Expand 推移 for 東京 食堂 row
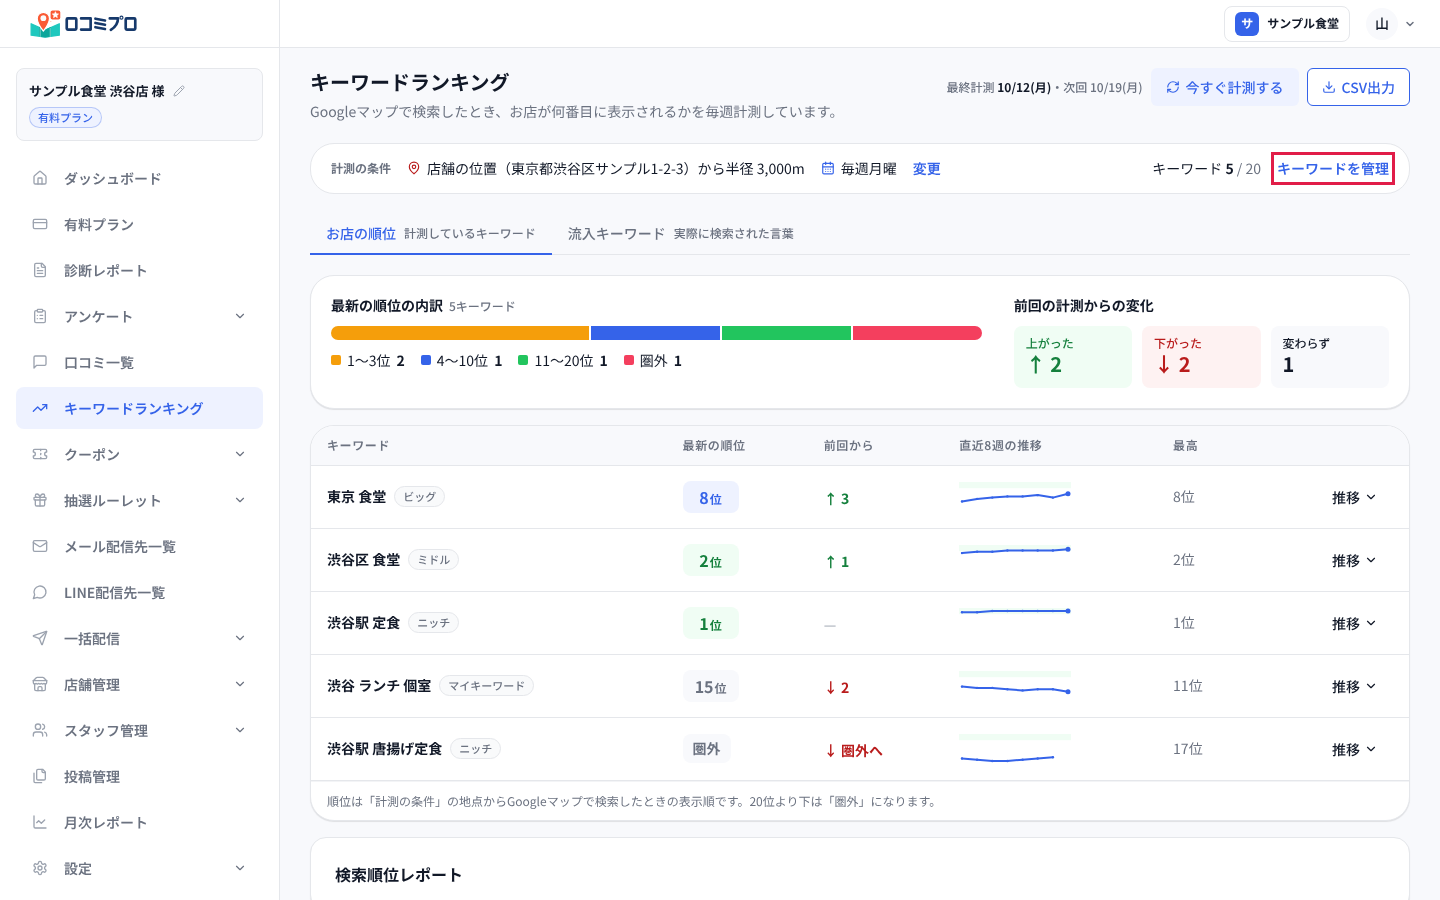 [x=1354, y=497]
